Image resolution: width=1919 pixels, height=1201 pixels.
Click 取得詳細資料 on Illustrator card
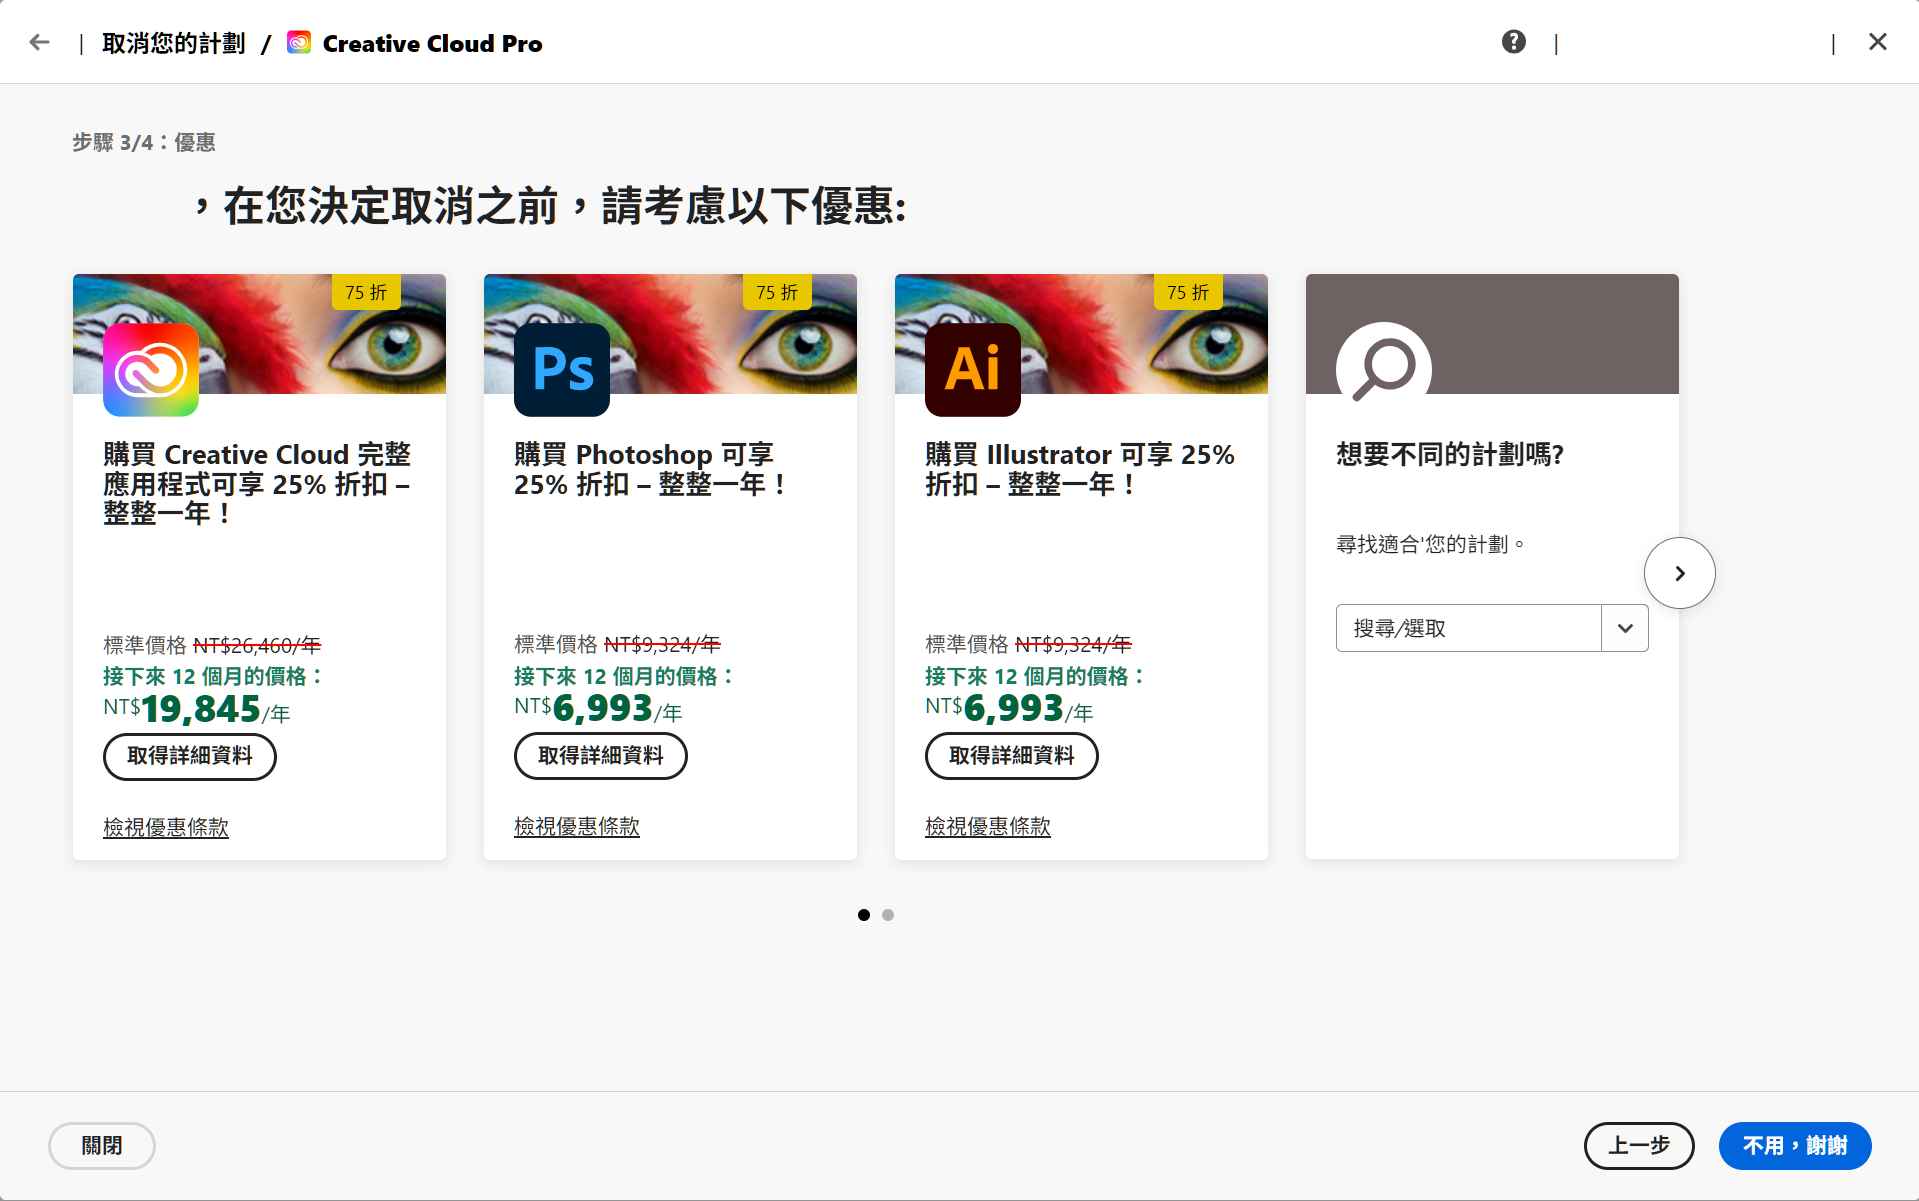click(1012, 756)
